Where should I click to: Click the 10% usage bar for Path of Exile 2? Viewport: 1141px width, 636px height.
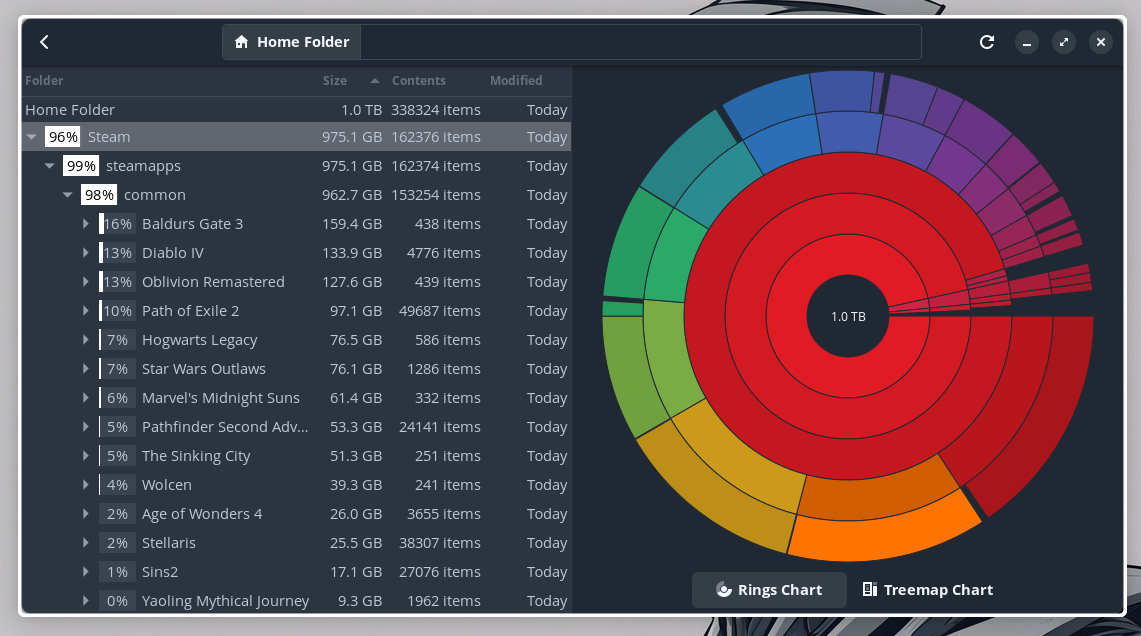click(117, 311)
